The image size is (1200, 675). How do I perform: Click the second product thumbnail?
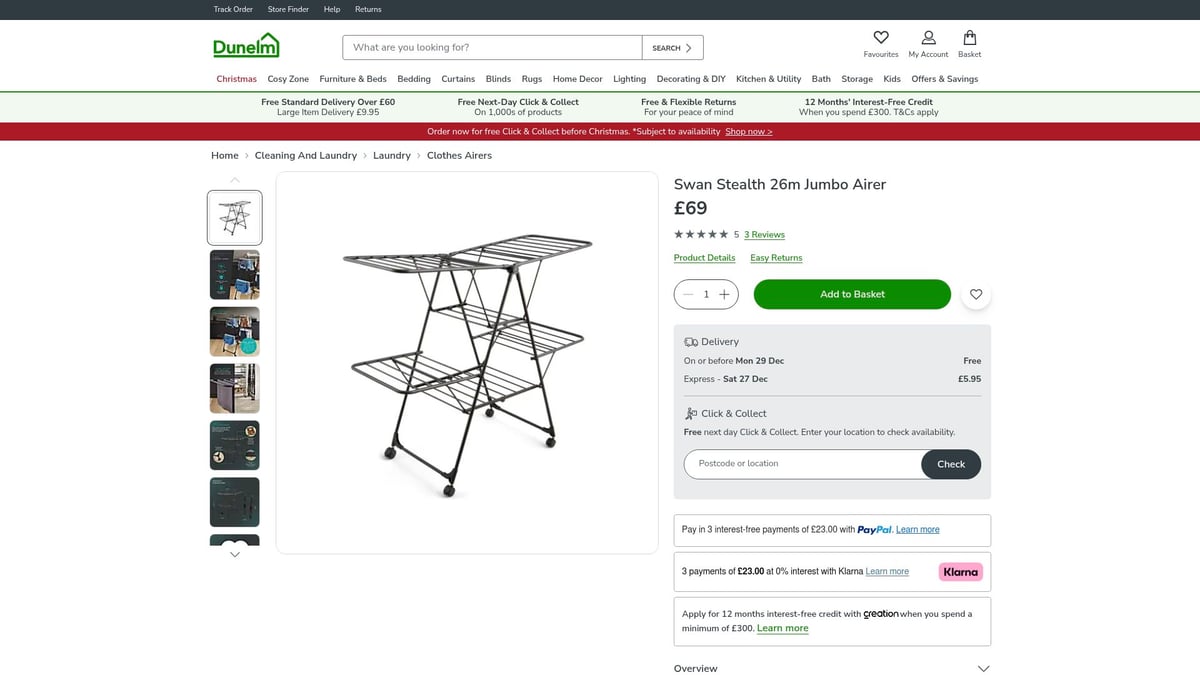(234, 274)
